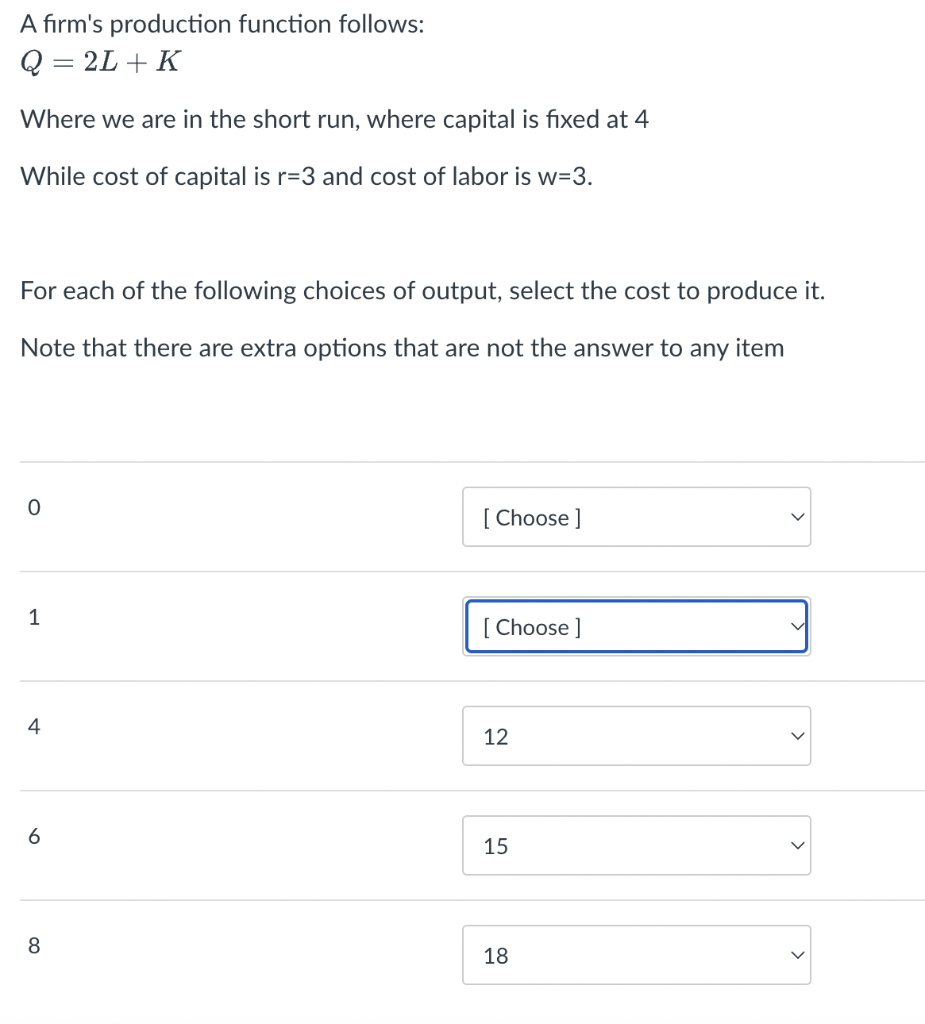Image resolution: width=925 pixels, height=1024 pixels.
Task: Click the chevron arrow next to value 18
Action: [x=797, y=955]
